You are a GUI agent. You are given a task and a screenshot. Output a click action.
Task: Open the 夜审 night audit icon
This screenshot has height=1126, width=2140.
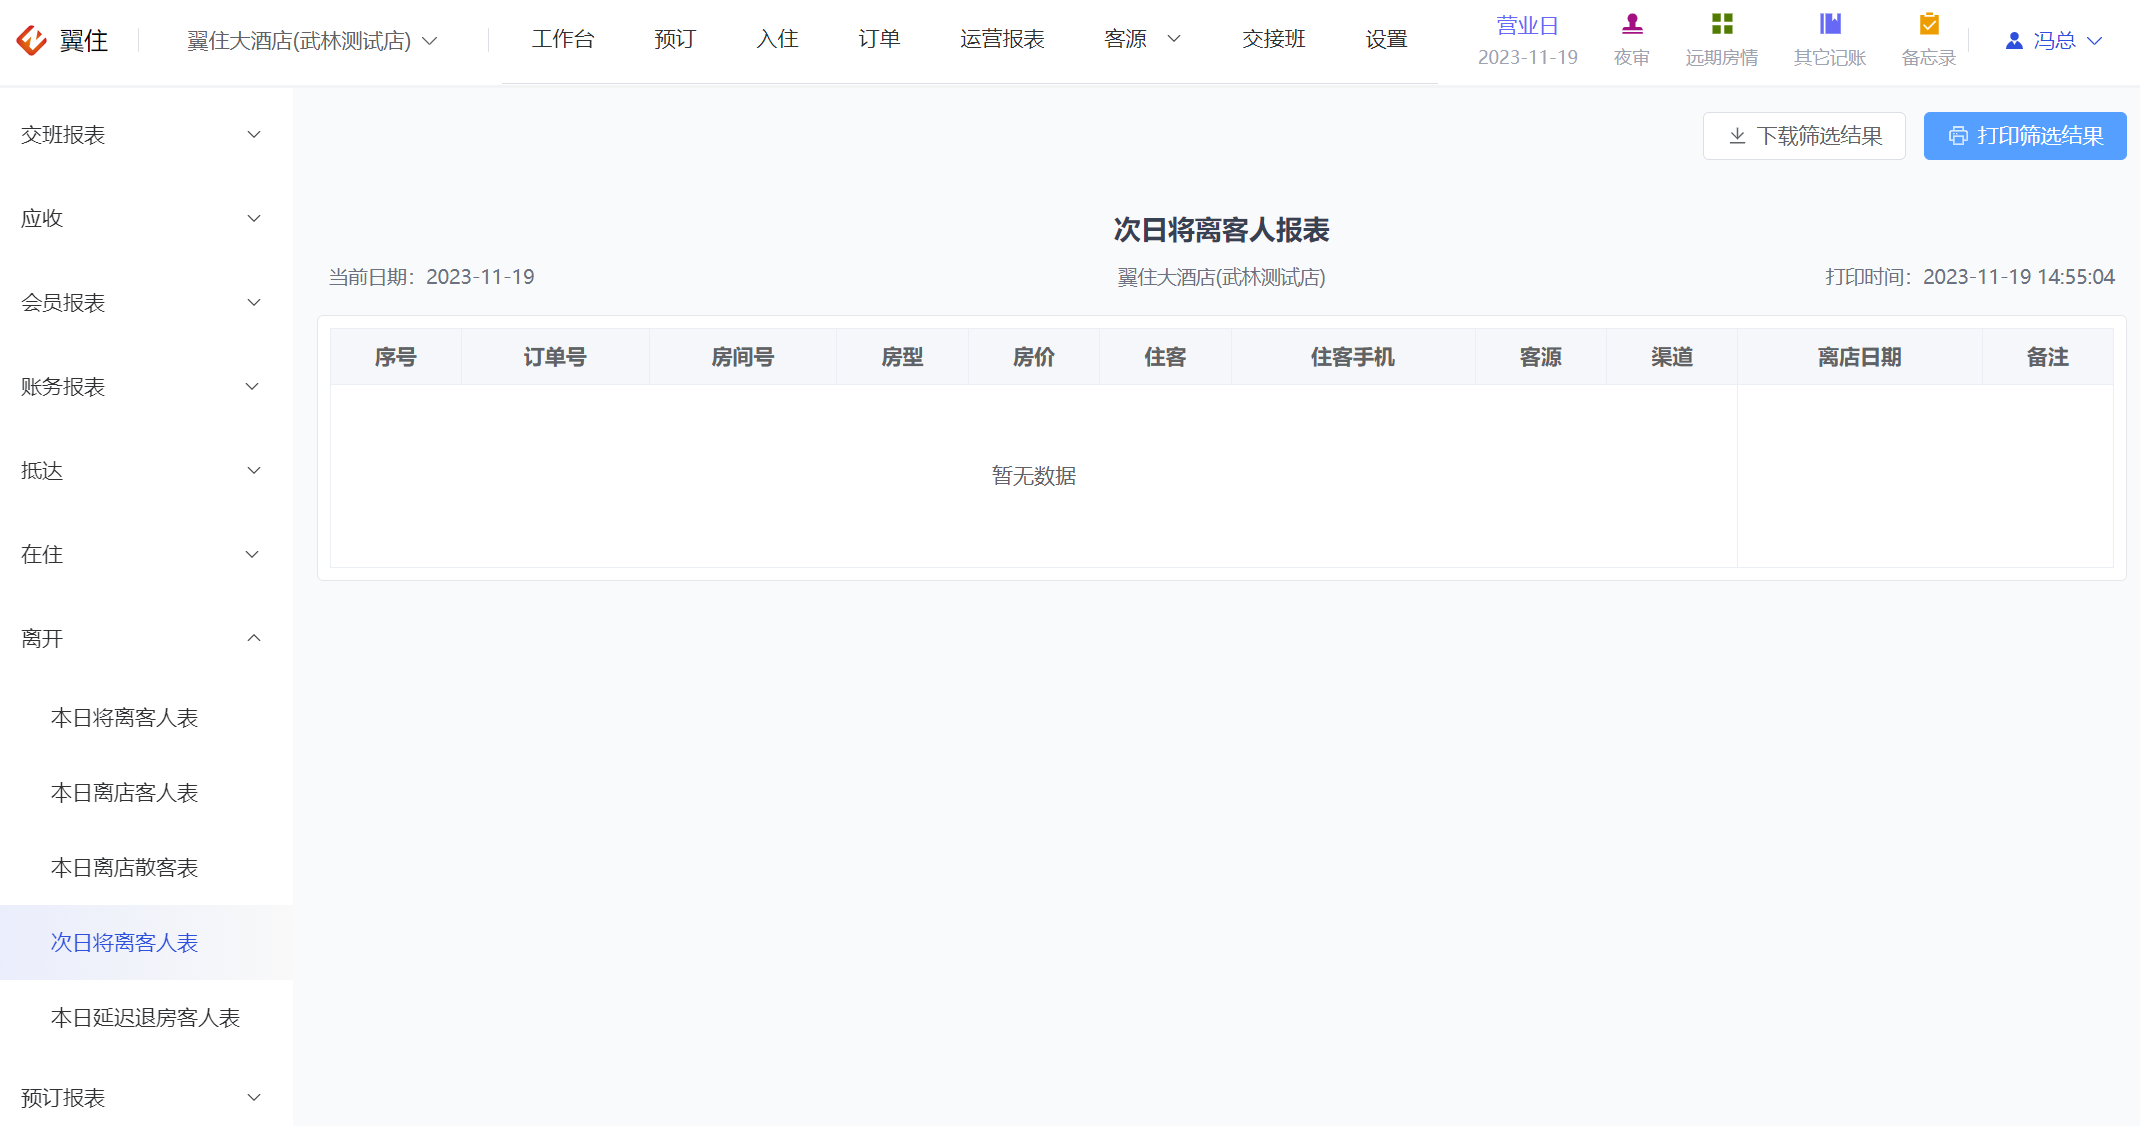(x=1632, y=23)
